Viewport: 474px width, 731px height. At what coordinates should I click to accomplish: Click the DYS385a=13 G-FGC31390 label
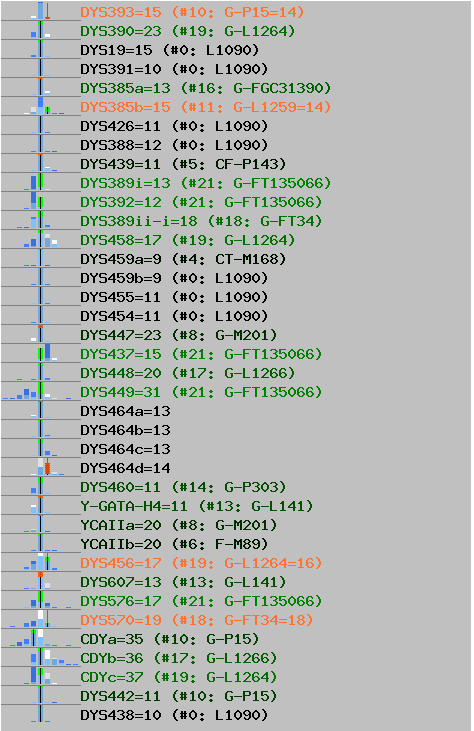tap(206, 88)
